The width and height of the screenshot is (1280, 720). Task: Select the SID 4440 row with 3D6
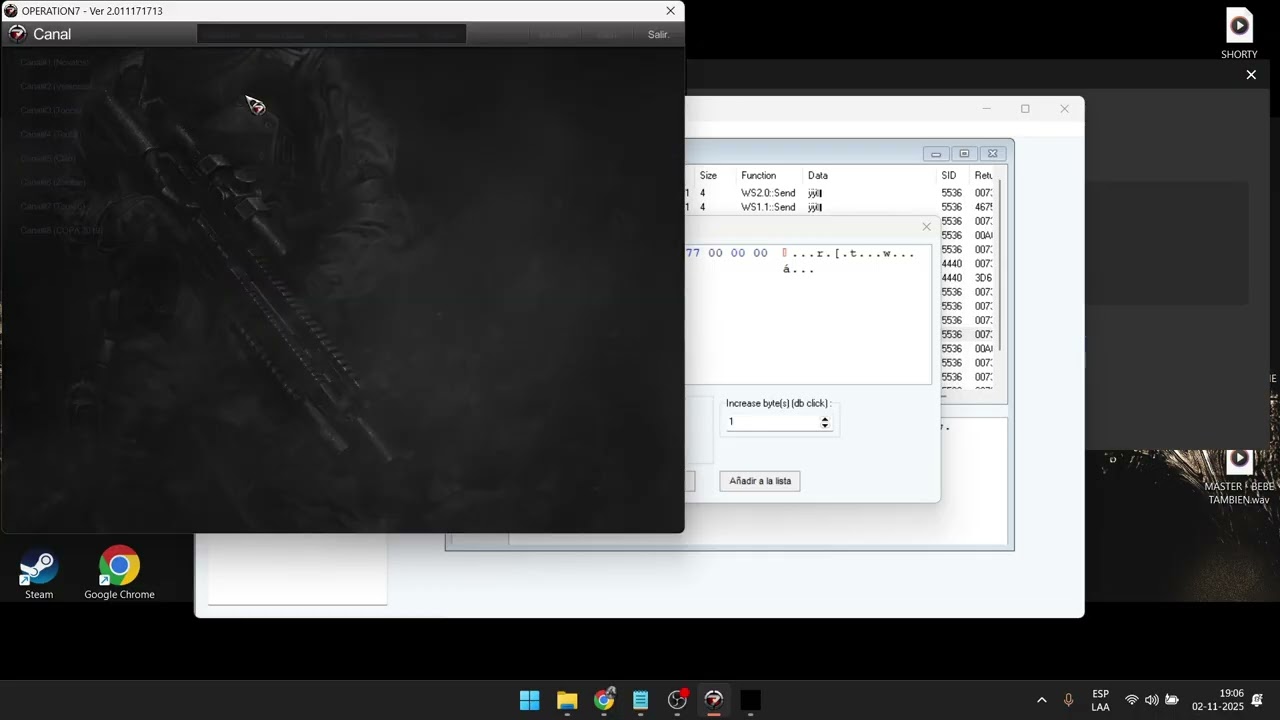(967, 278)
